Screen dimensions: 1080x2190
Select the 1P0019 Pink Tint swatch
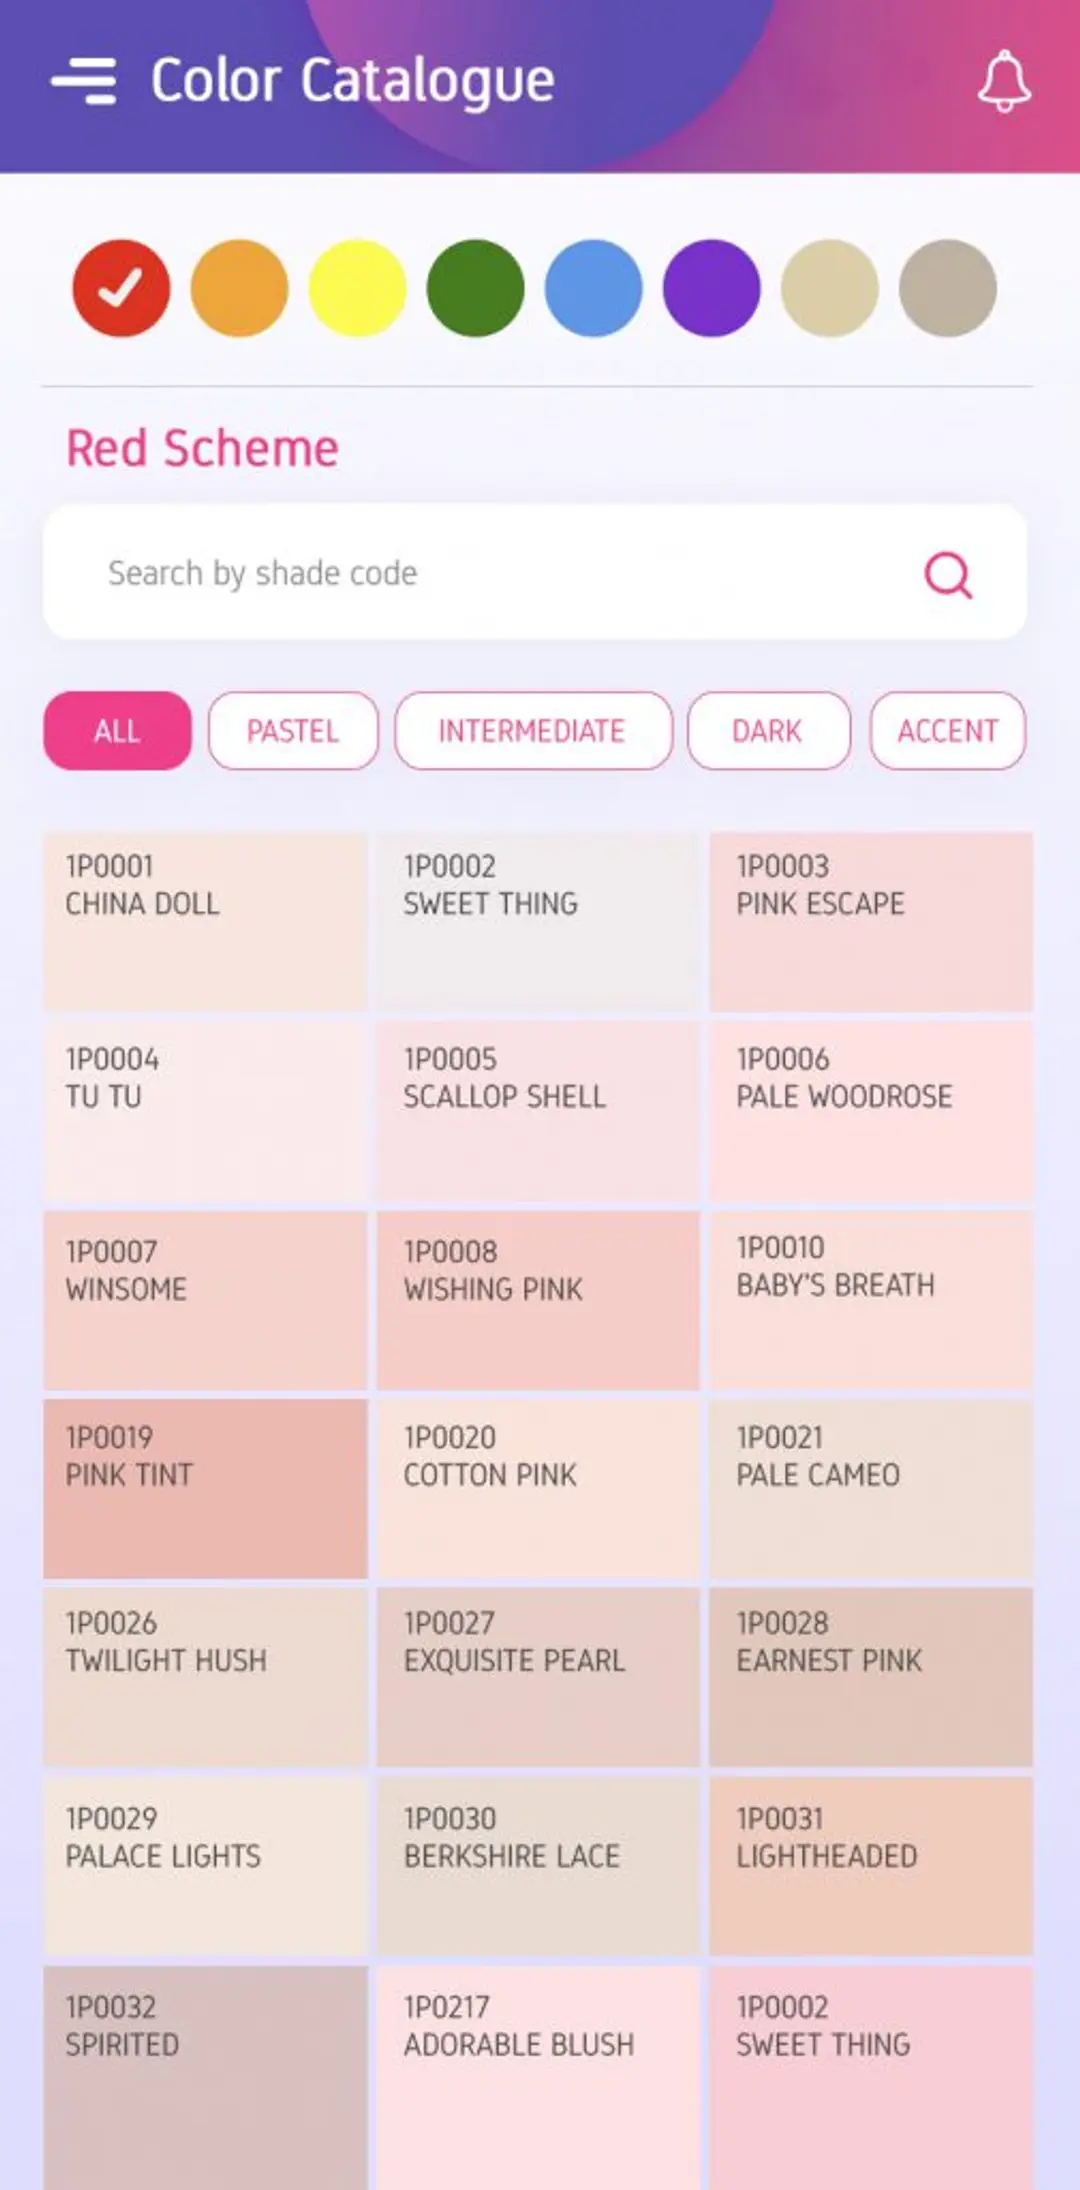tap(205, 1490)
